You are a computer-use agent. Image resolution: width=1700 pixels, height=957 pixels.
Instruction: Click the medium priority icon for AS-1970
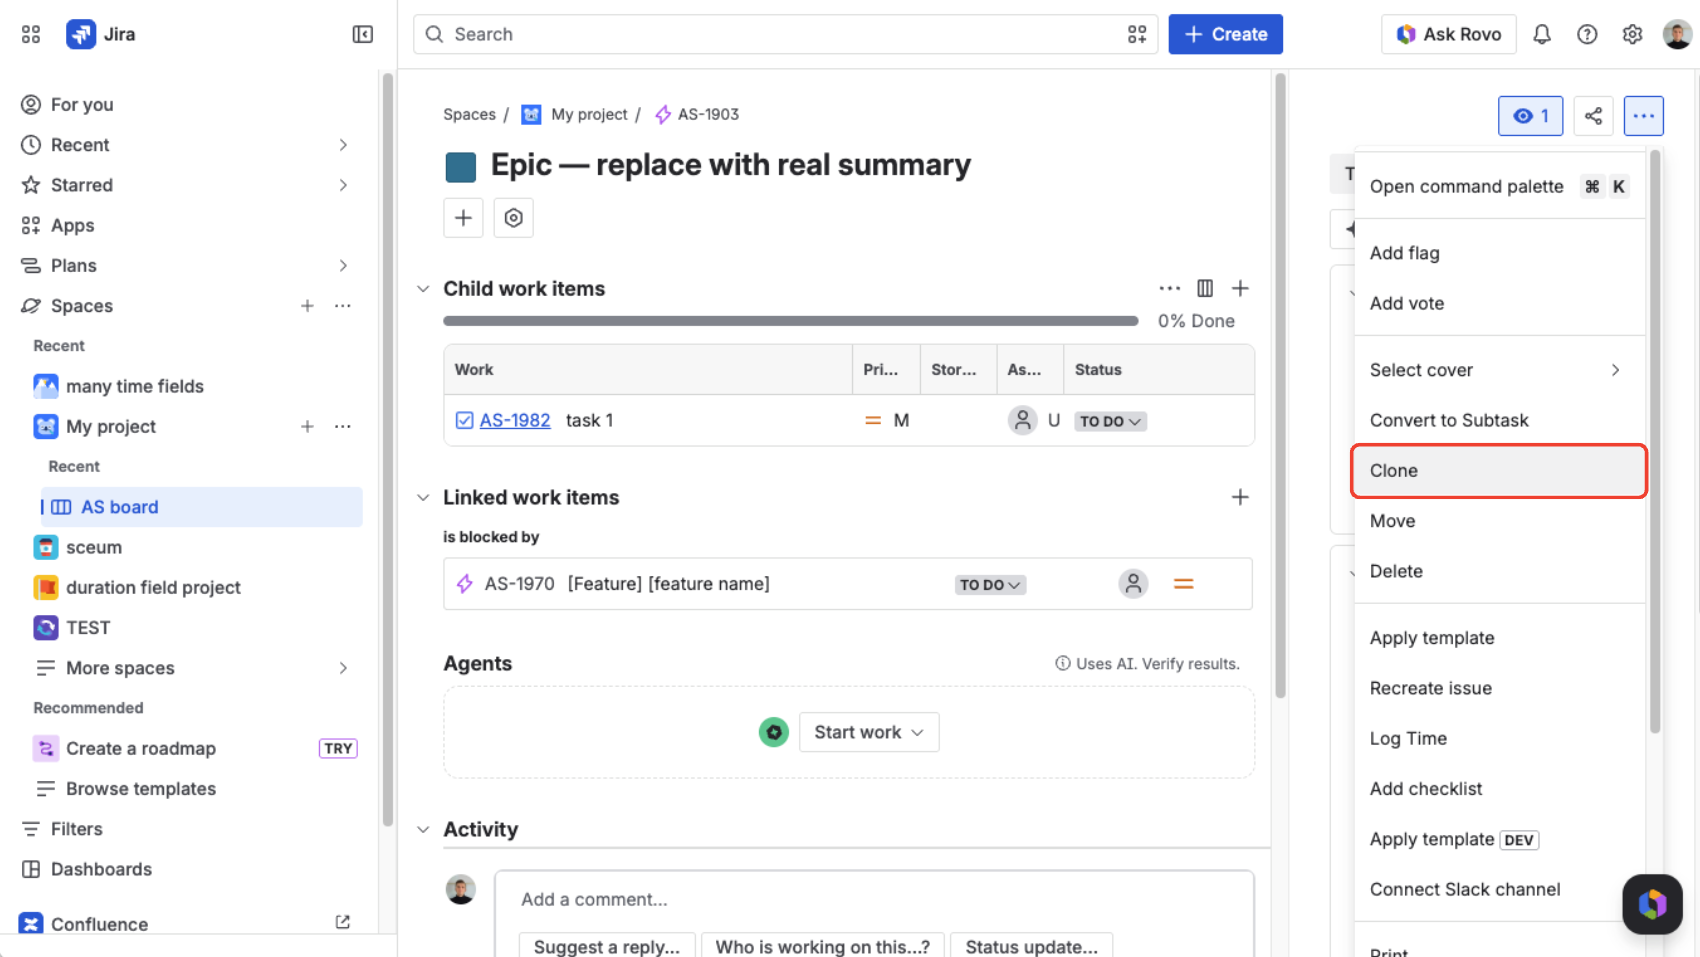click(x=1184, y=584)
